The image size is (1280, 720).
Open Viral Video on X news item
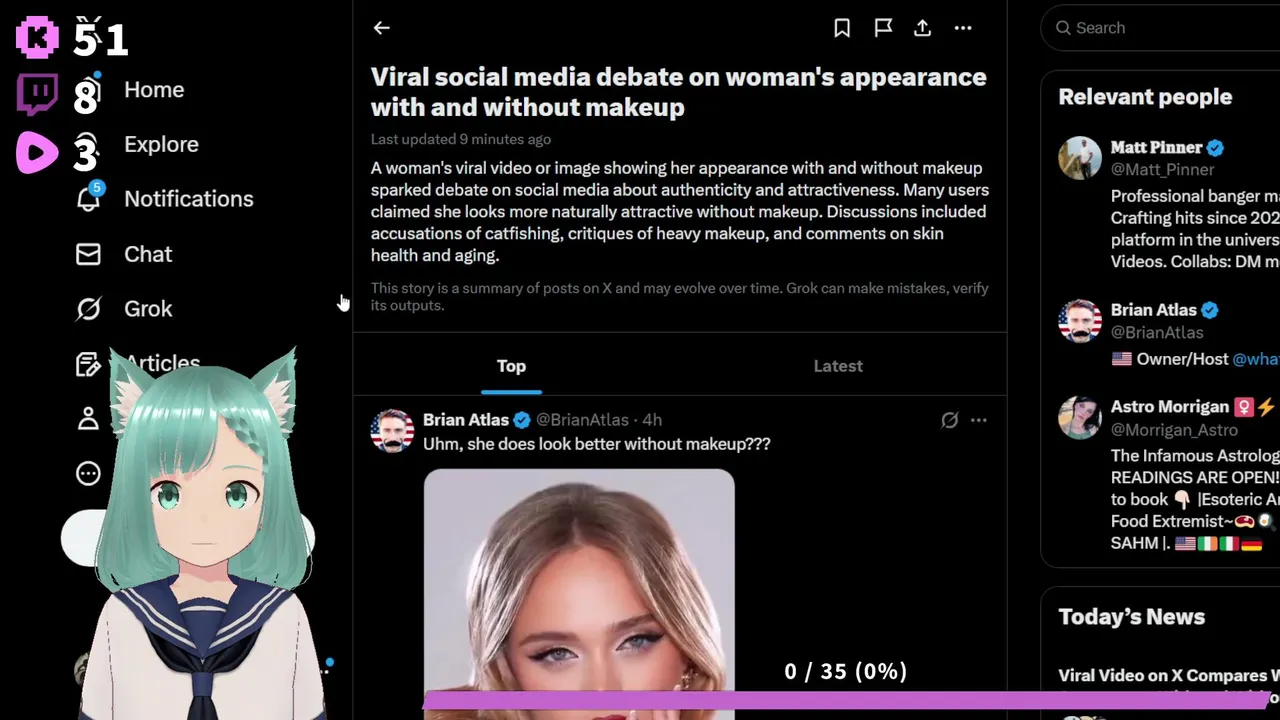(x=1168, y=676)
